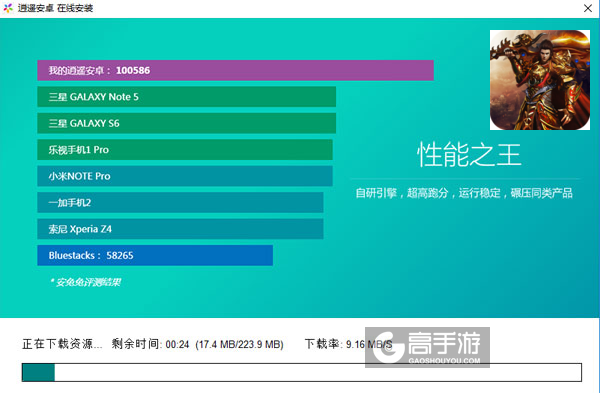Select the 三星 GALAXY S6 bar
Screen dimensions: 600x393
[x=186, y=123]
